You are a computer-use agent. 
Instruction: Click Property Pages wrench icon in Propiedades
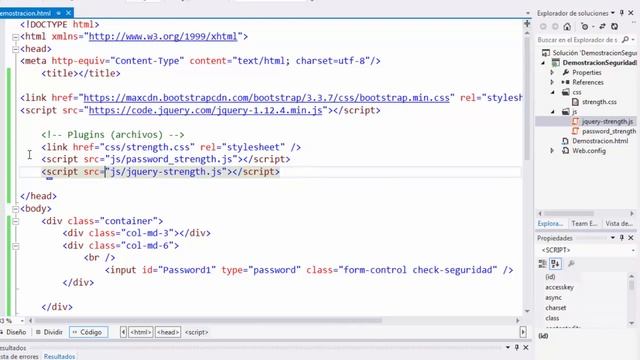click(x=571, y=264)
